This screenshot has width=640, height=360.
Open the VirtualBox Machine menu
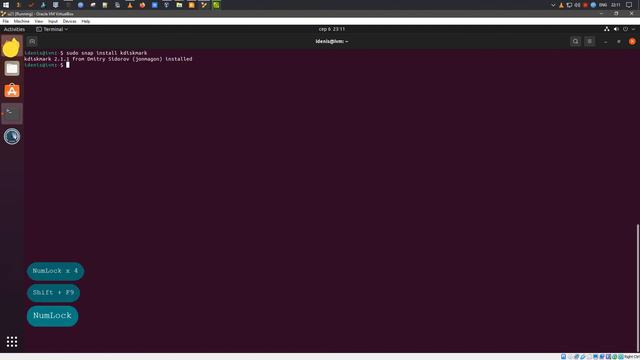coord(22,21)
